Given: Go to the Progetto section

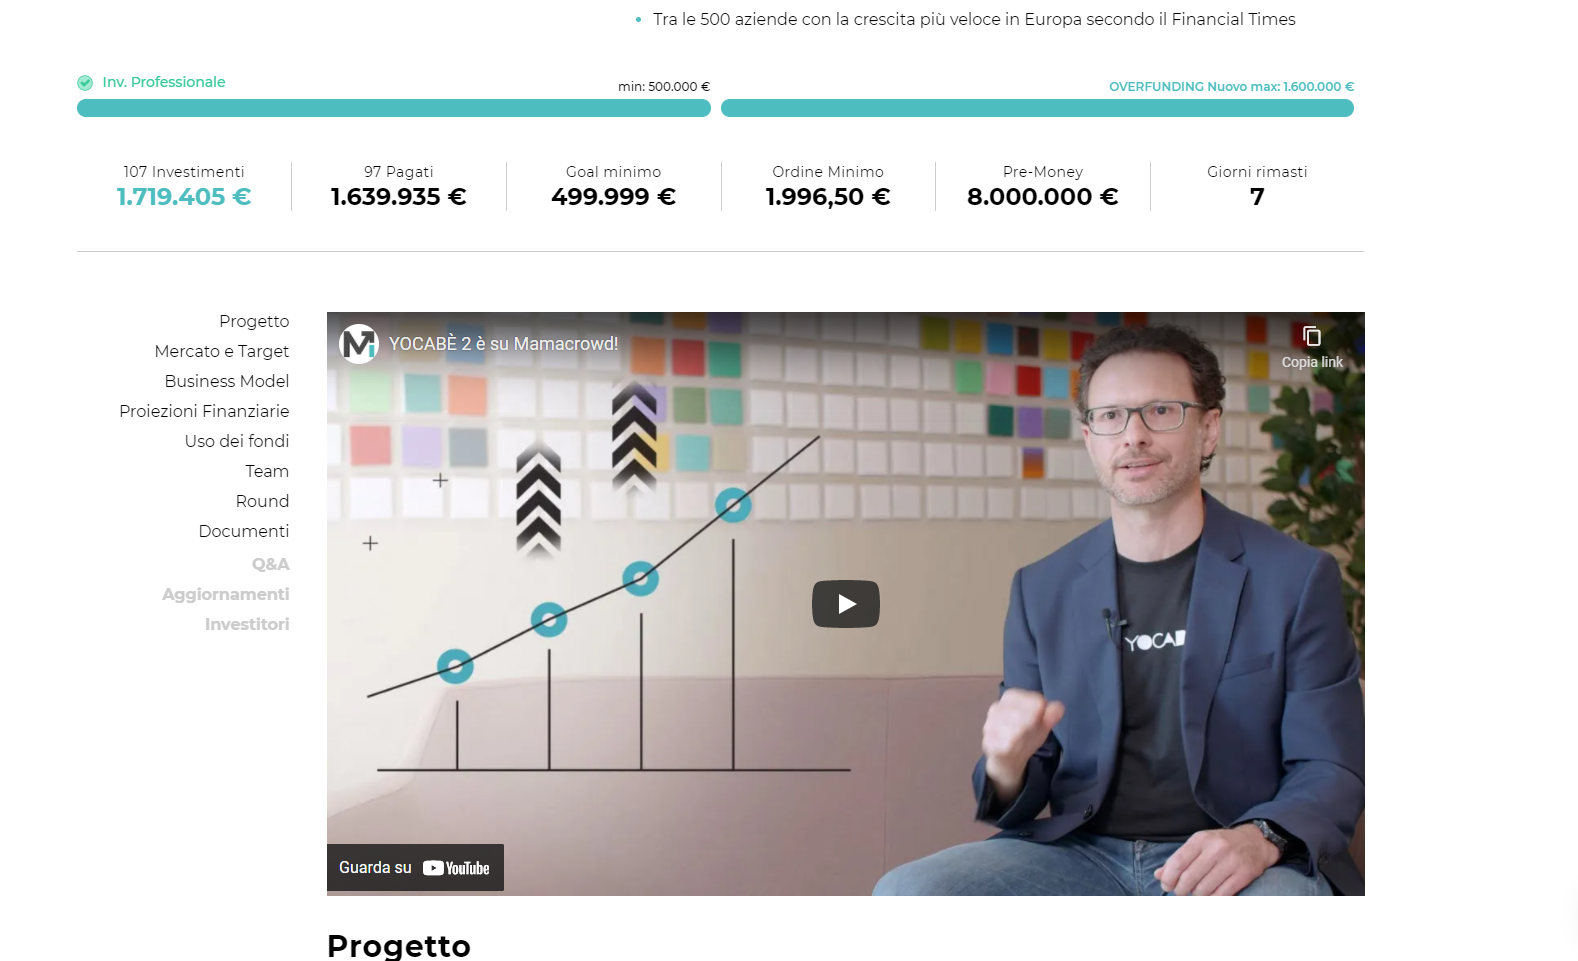Looking at the screenshot, I should [x=254, y=321].
